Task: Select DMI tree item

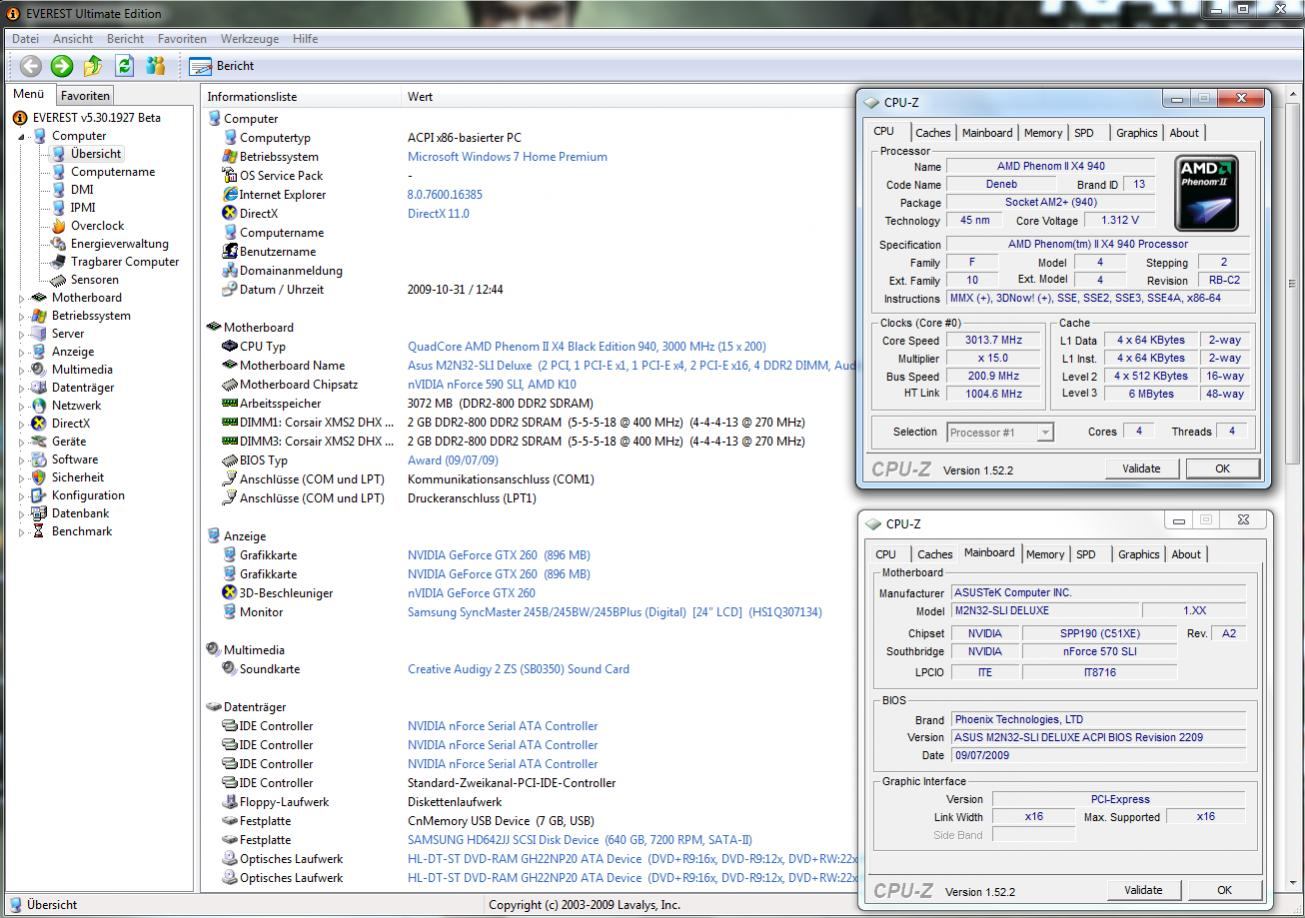Action: [82, 190]
